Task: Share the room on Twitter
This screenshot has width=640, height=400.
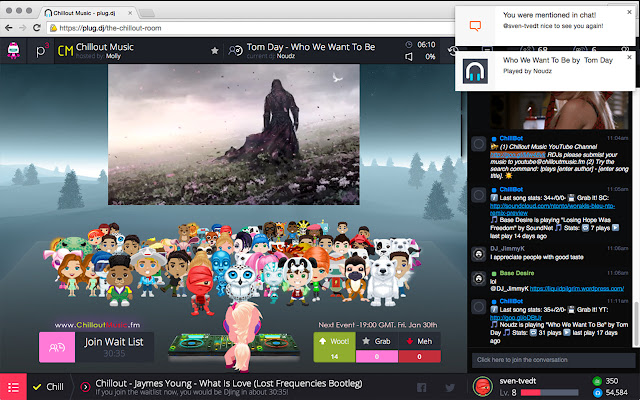Action: [x=450, y=387]
